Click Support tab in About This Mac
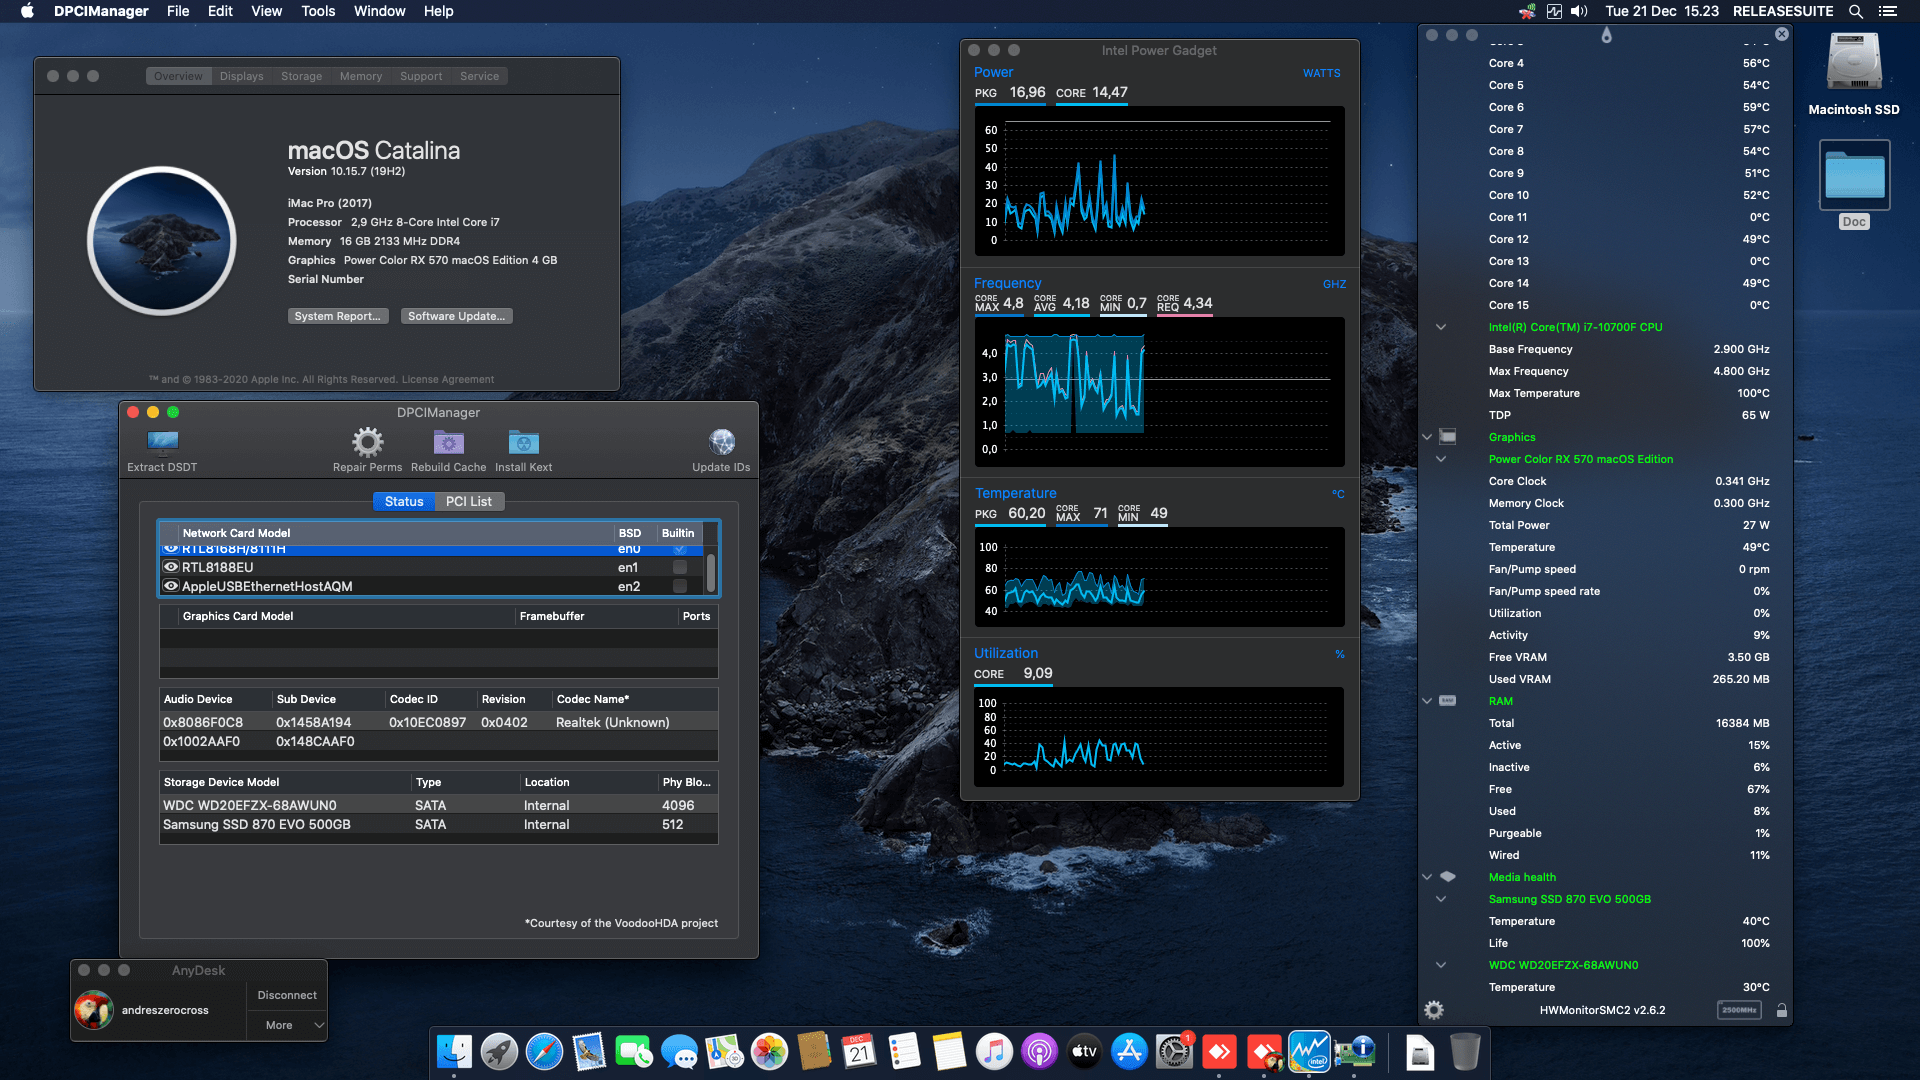Viewport: 1920px width, 1080px height. point(421,76)
